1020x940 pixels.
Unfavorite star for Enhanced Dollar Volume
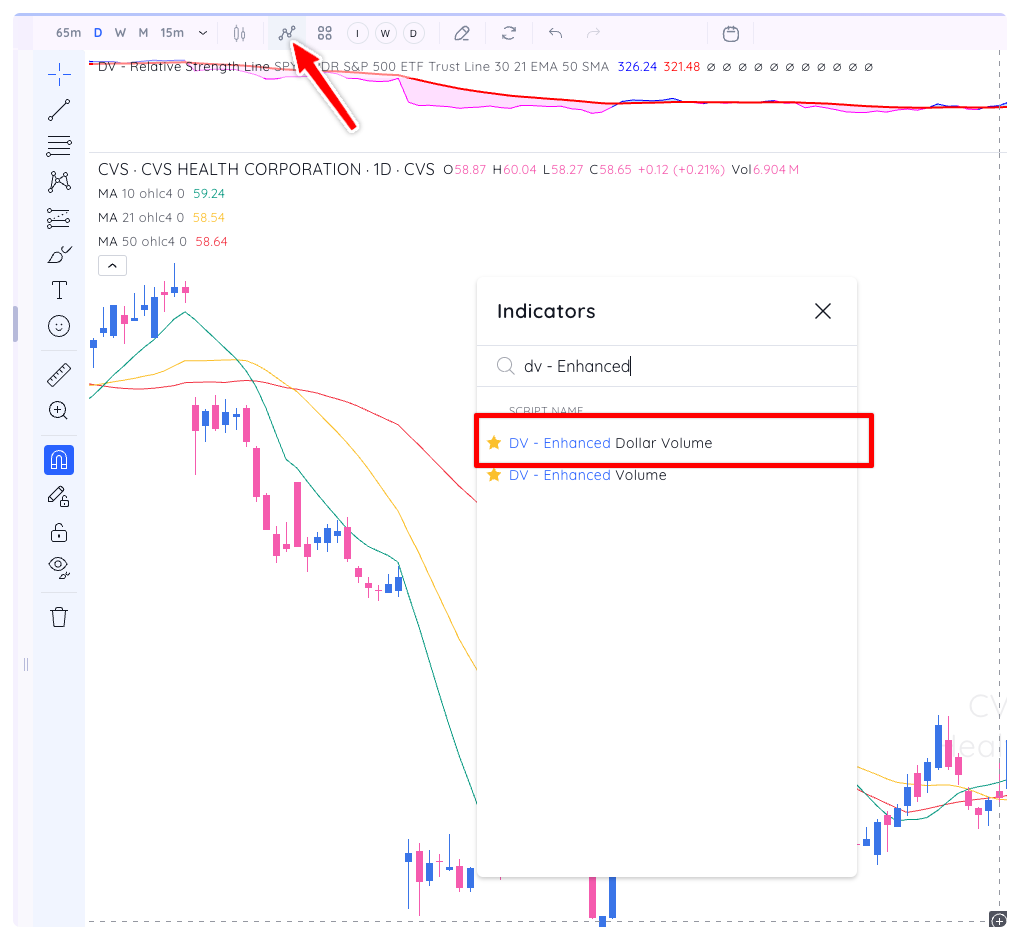click(x=494, y=443)
